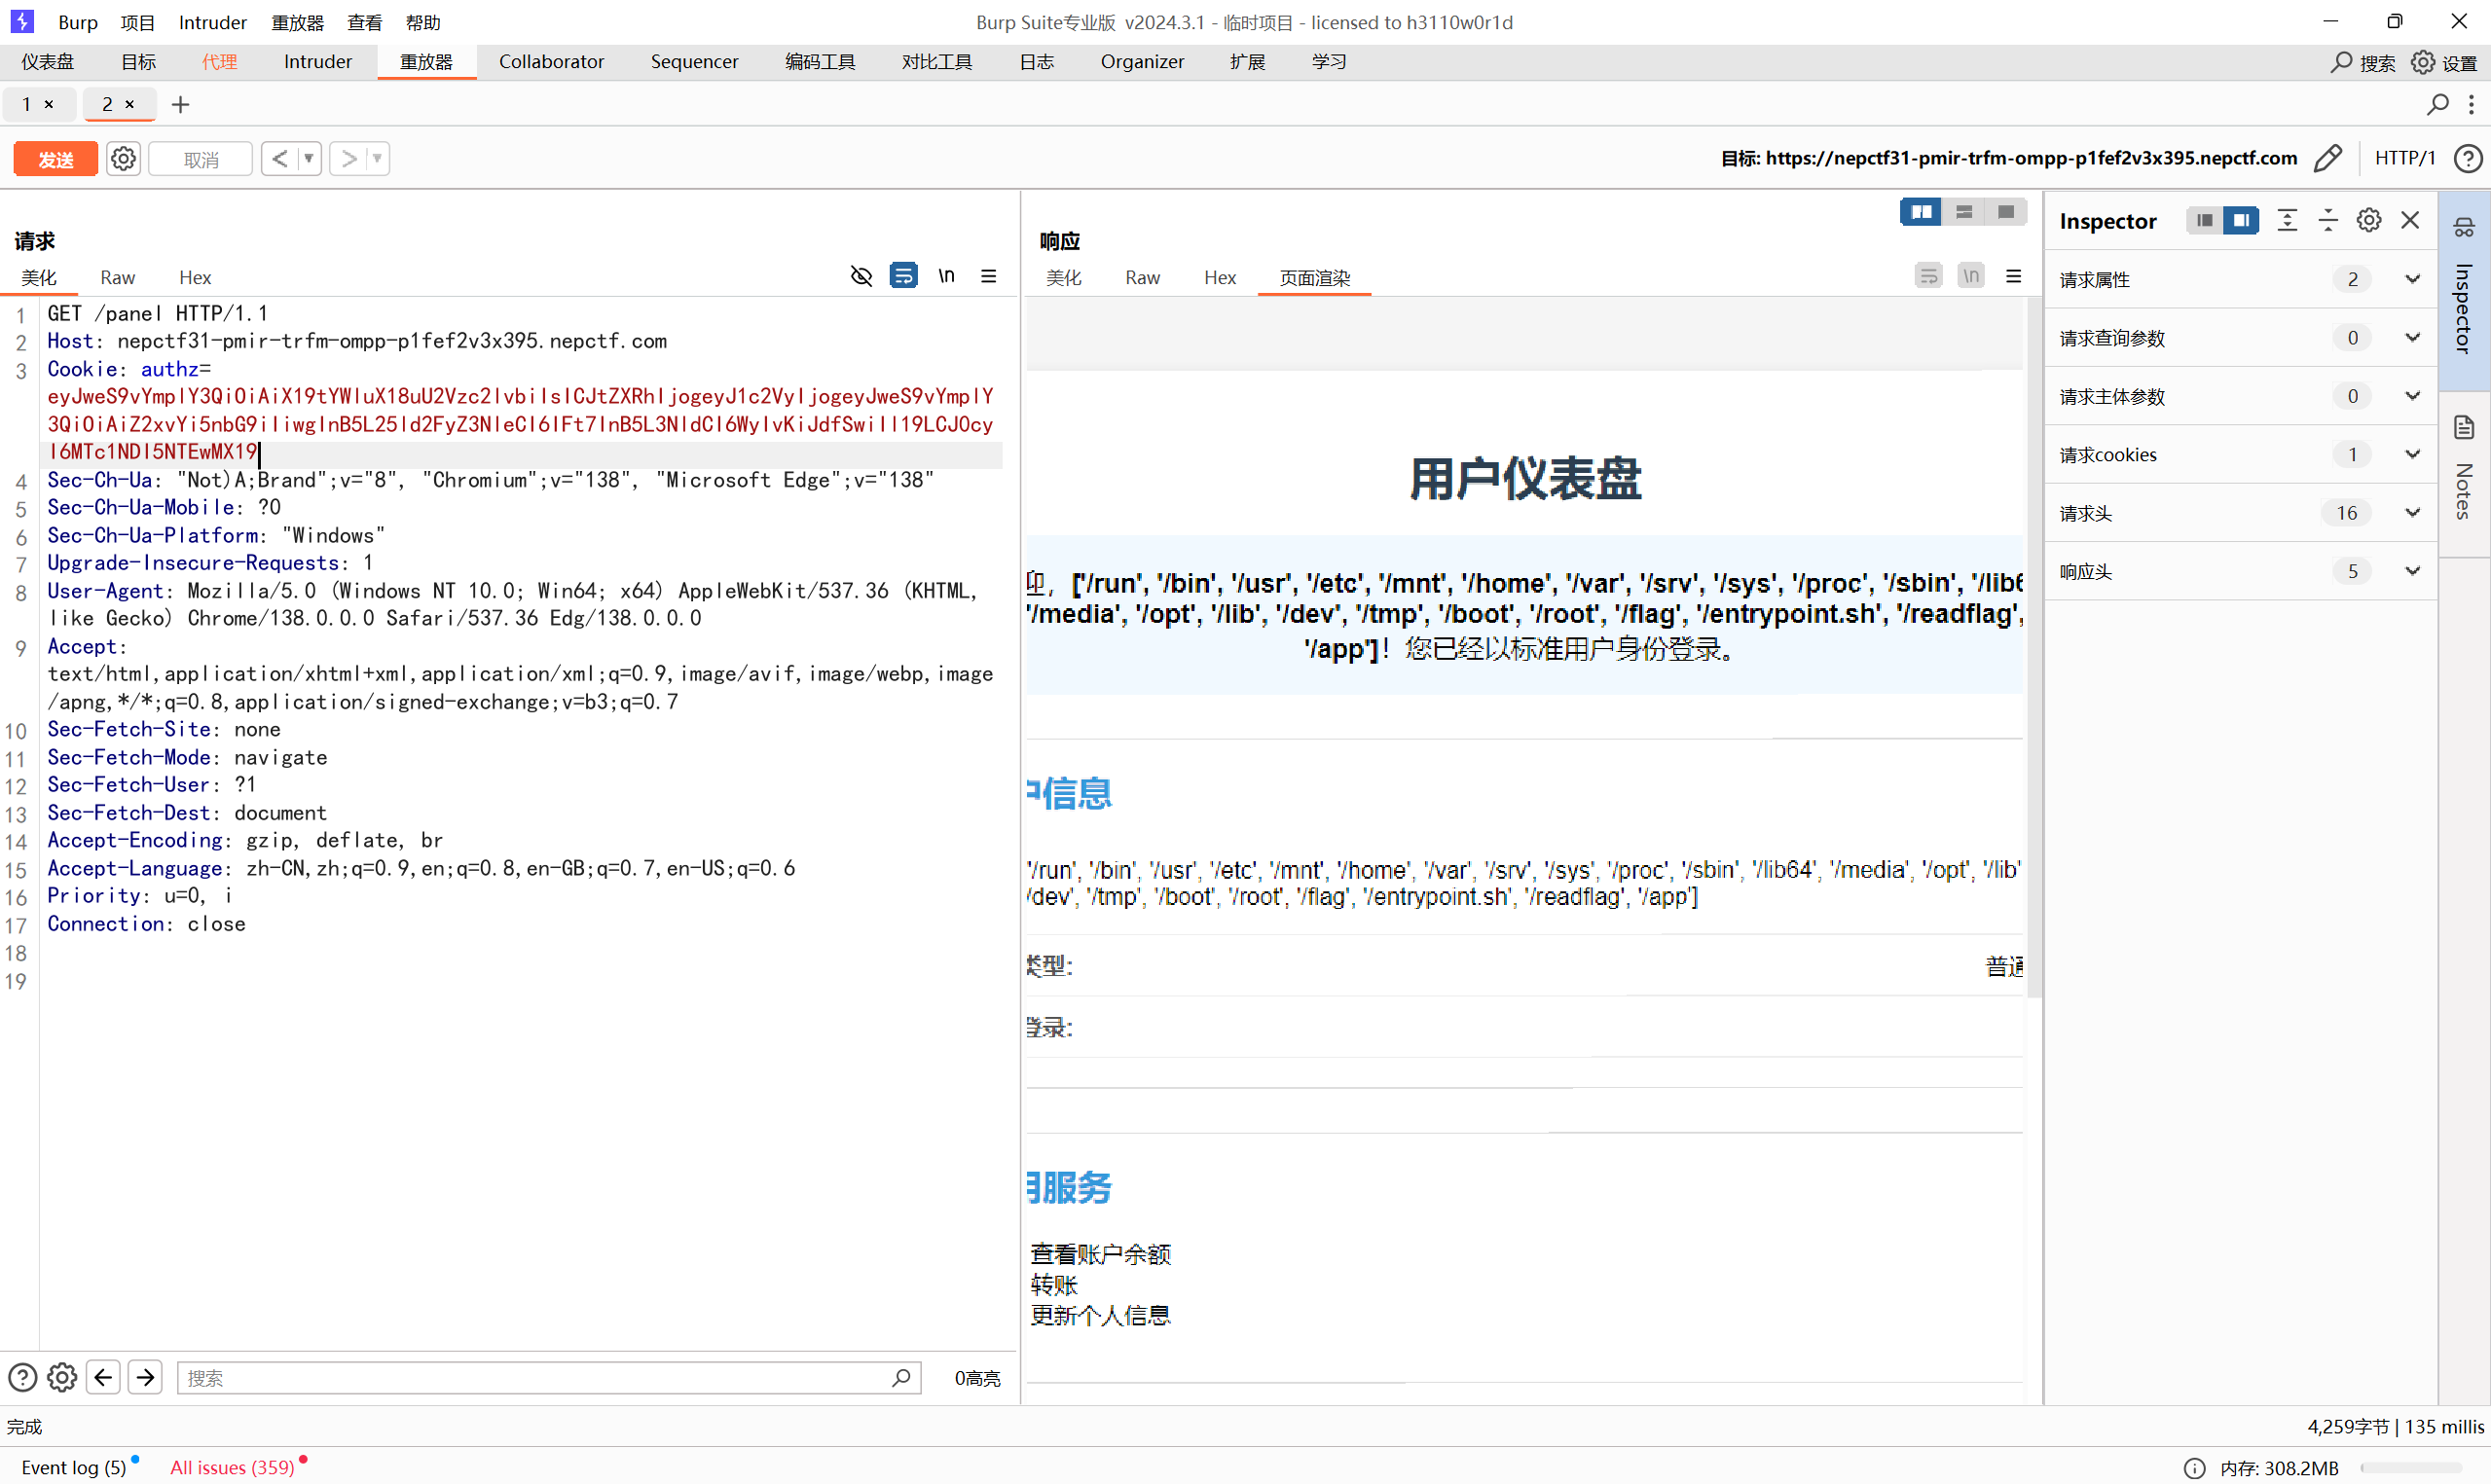Toggle response line wrap icon

(x=1928, y=275)
